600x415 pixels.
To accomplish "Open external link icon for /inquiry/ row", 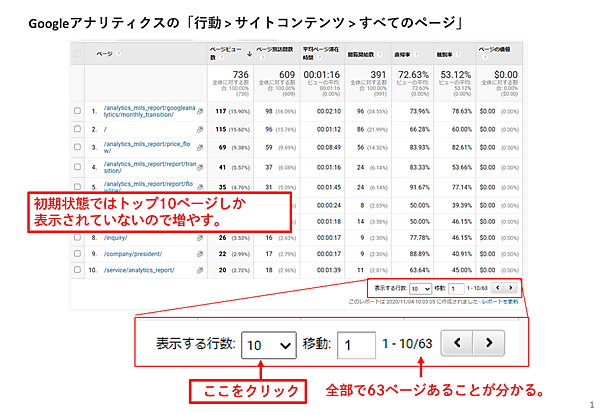I will pyautogui.click(x=200, y=238).
